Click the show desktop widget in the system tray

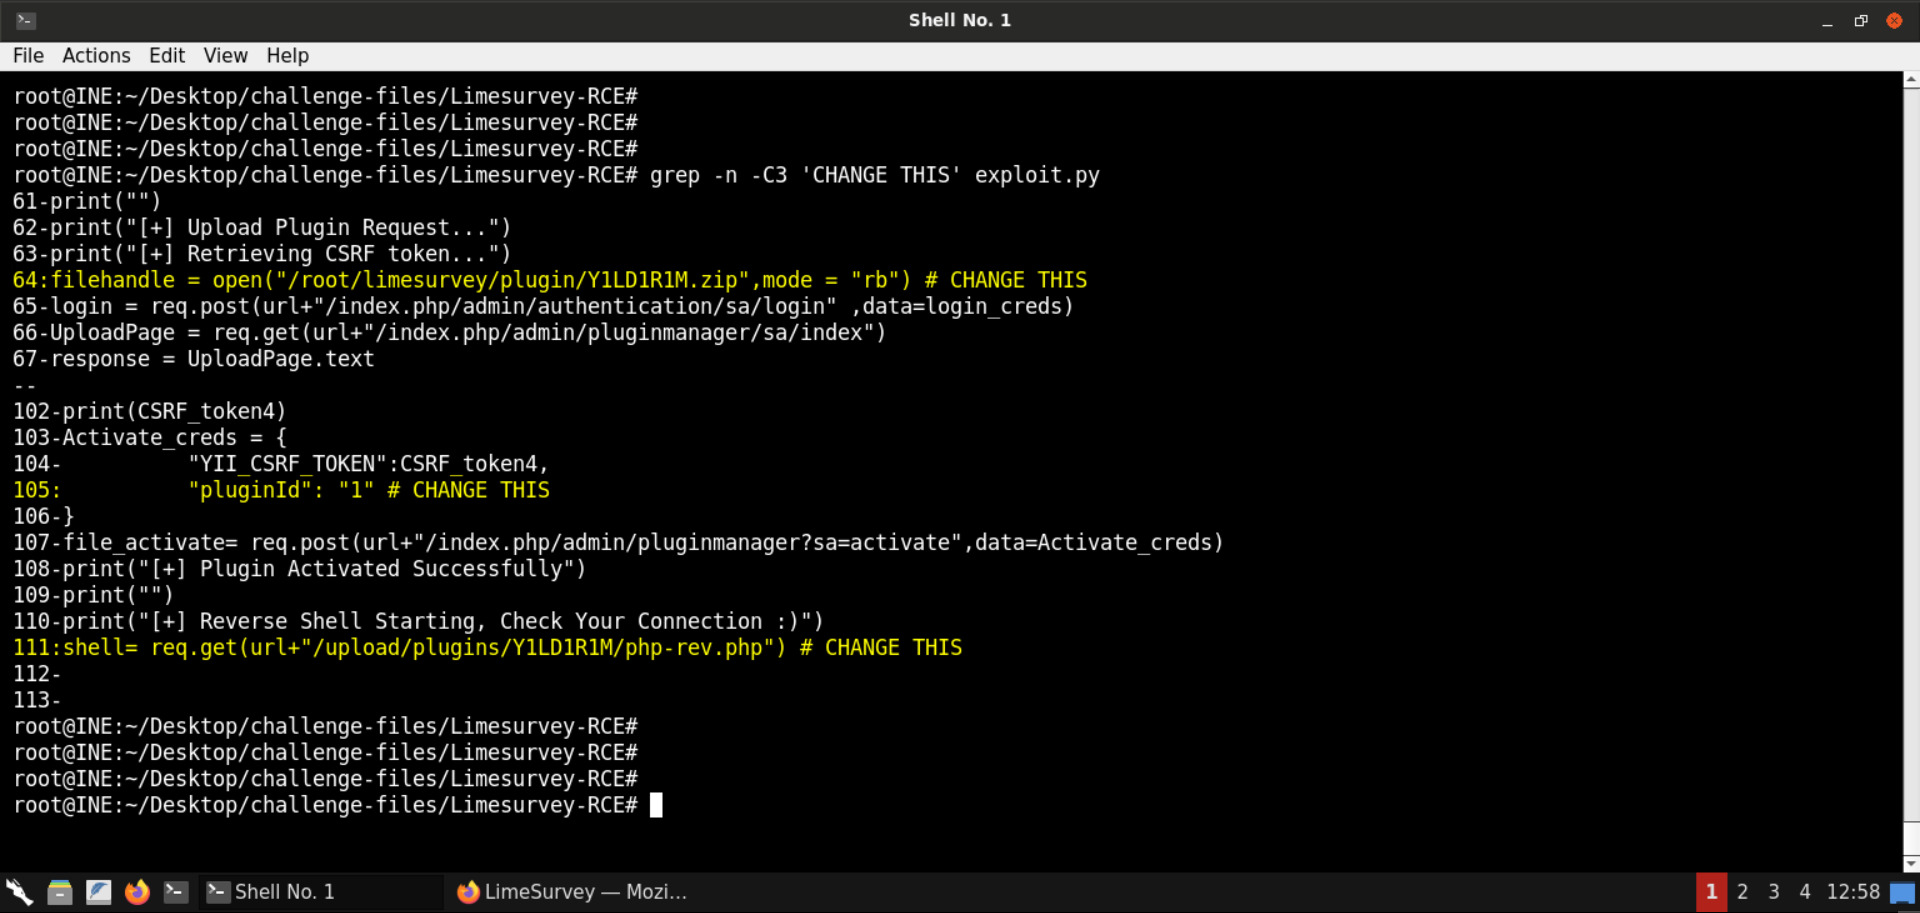click(x=1903, y=891)
